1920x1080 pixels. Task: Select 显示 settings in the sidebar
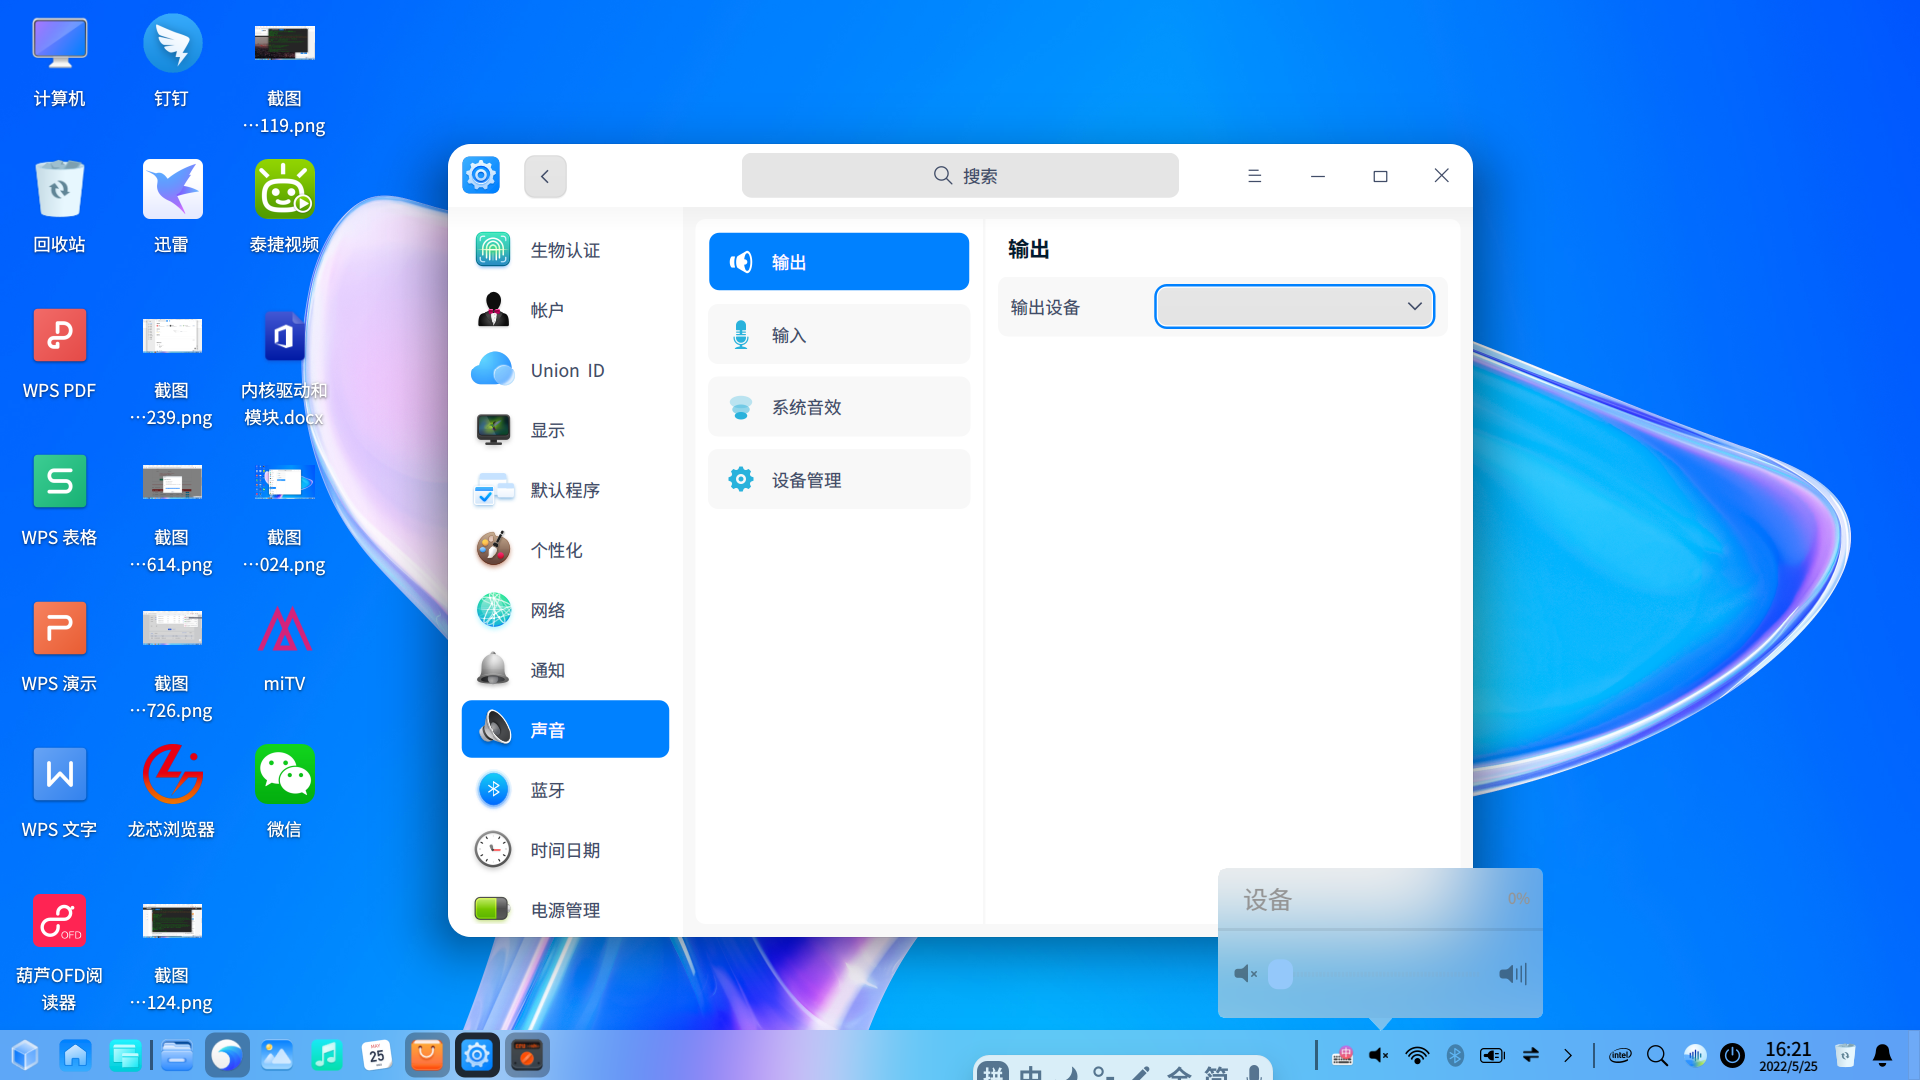565,430
